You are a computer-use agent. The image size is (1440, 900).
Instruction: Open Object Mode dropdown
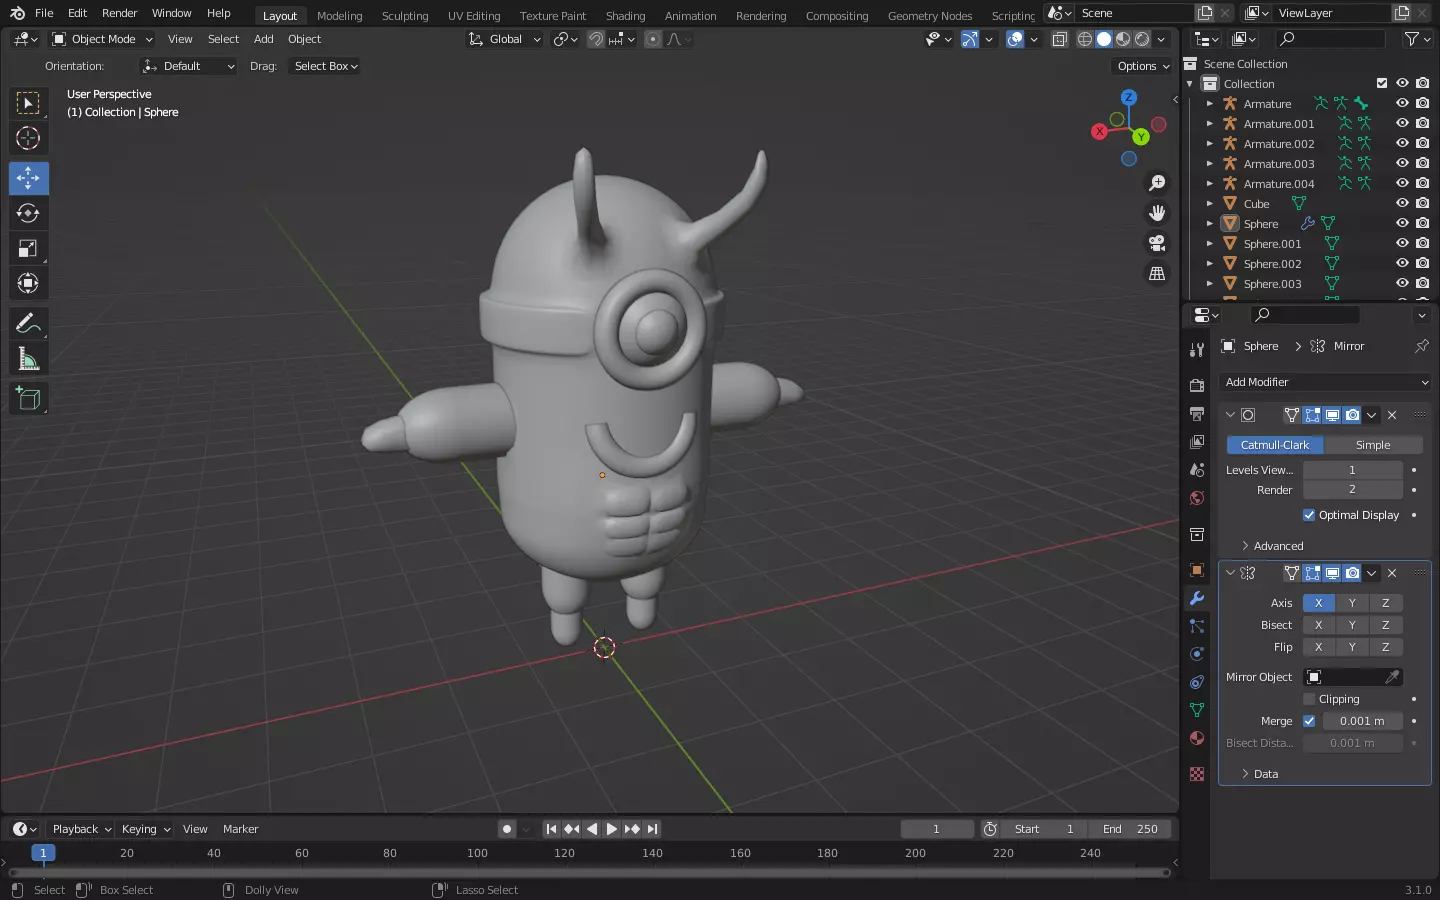[x=102, y=39]
